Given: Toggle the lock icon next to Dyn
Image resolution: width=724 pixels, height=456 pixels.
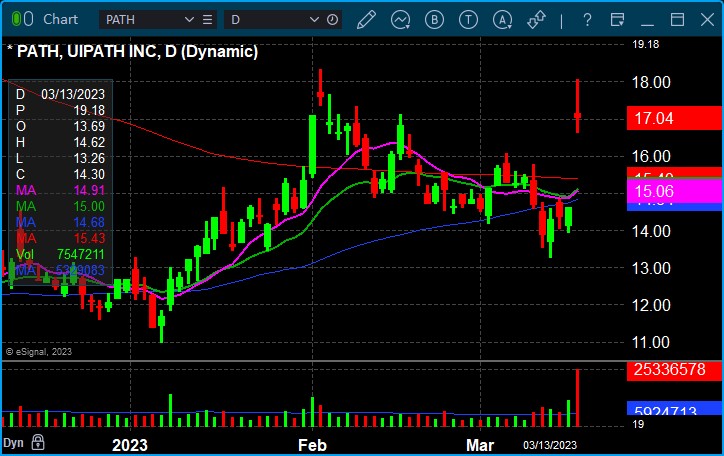Looking at the screenshot, I should click(38, 442).
